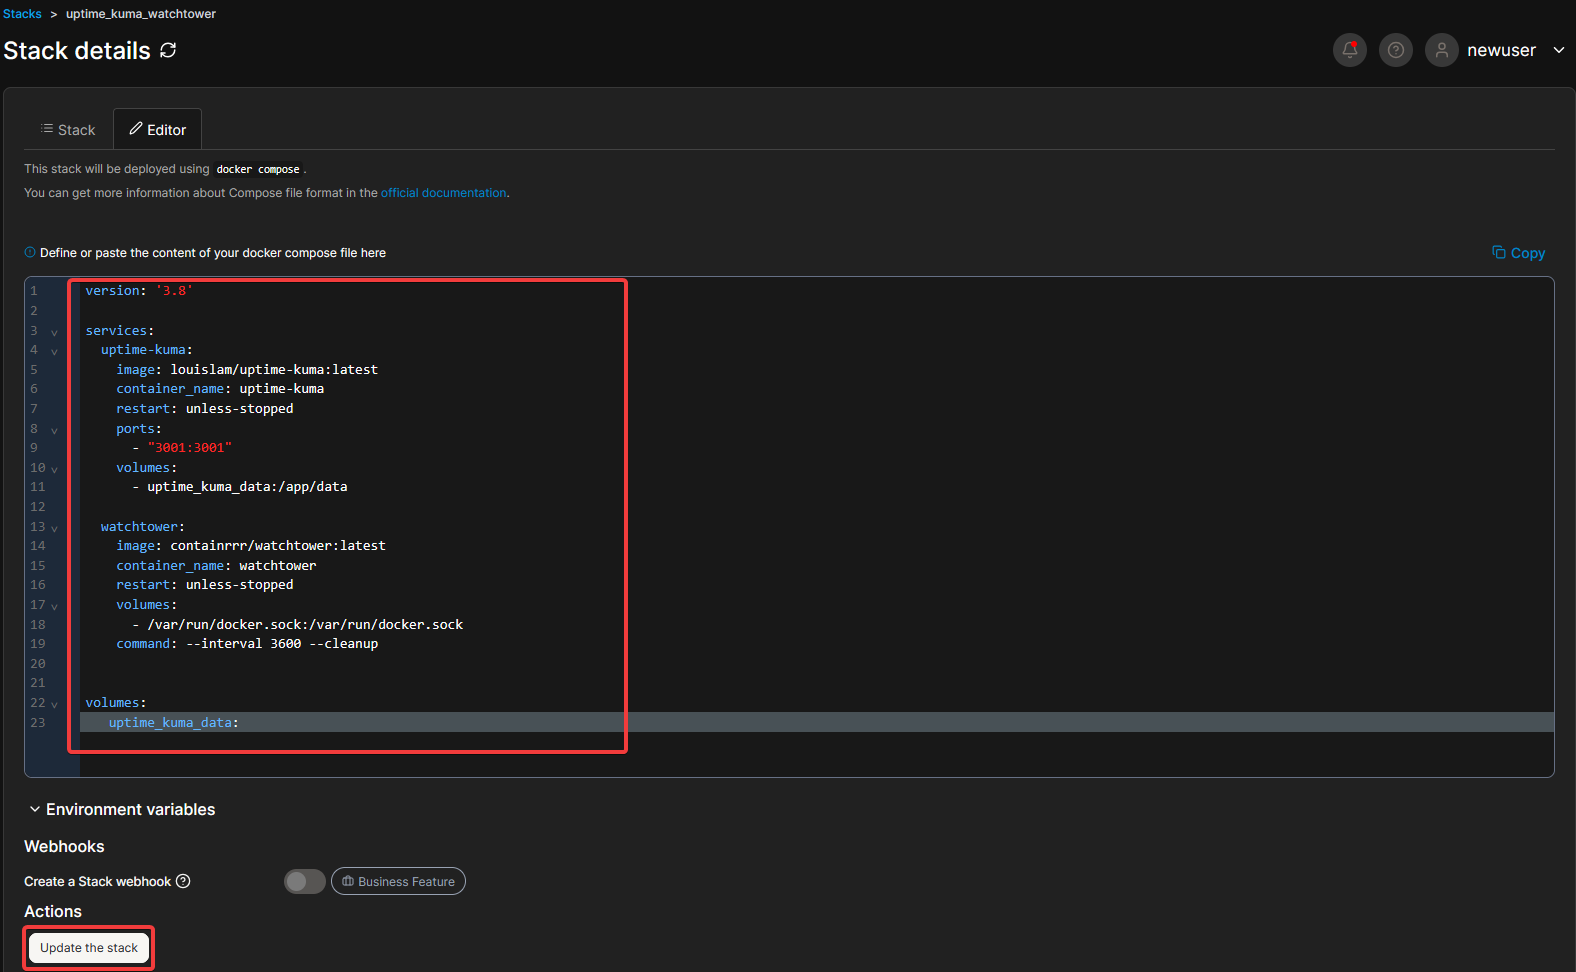
Task: Open the official documentation link
Action: point(443,193)
